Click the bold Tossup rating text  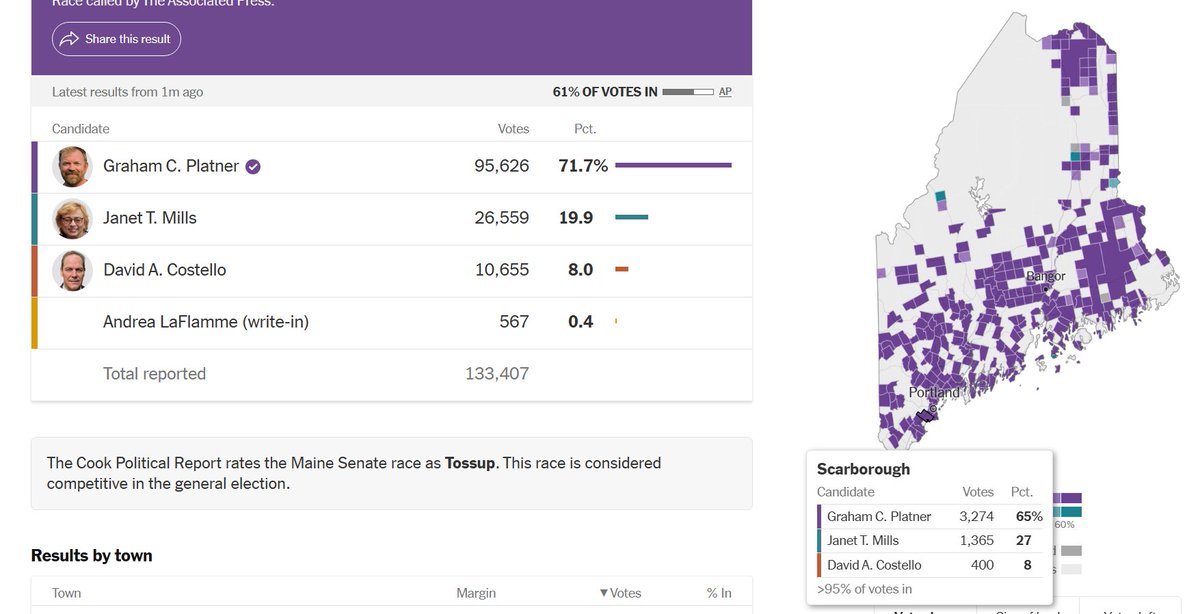[470, 463]
